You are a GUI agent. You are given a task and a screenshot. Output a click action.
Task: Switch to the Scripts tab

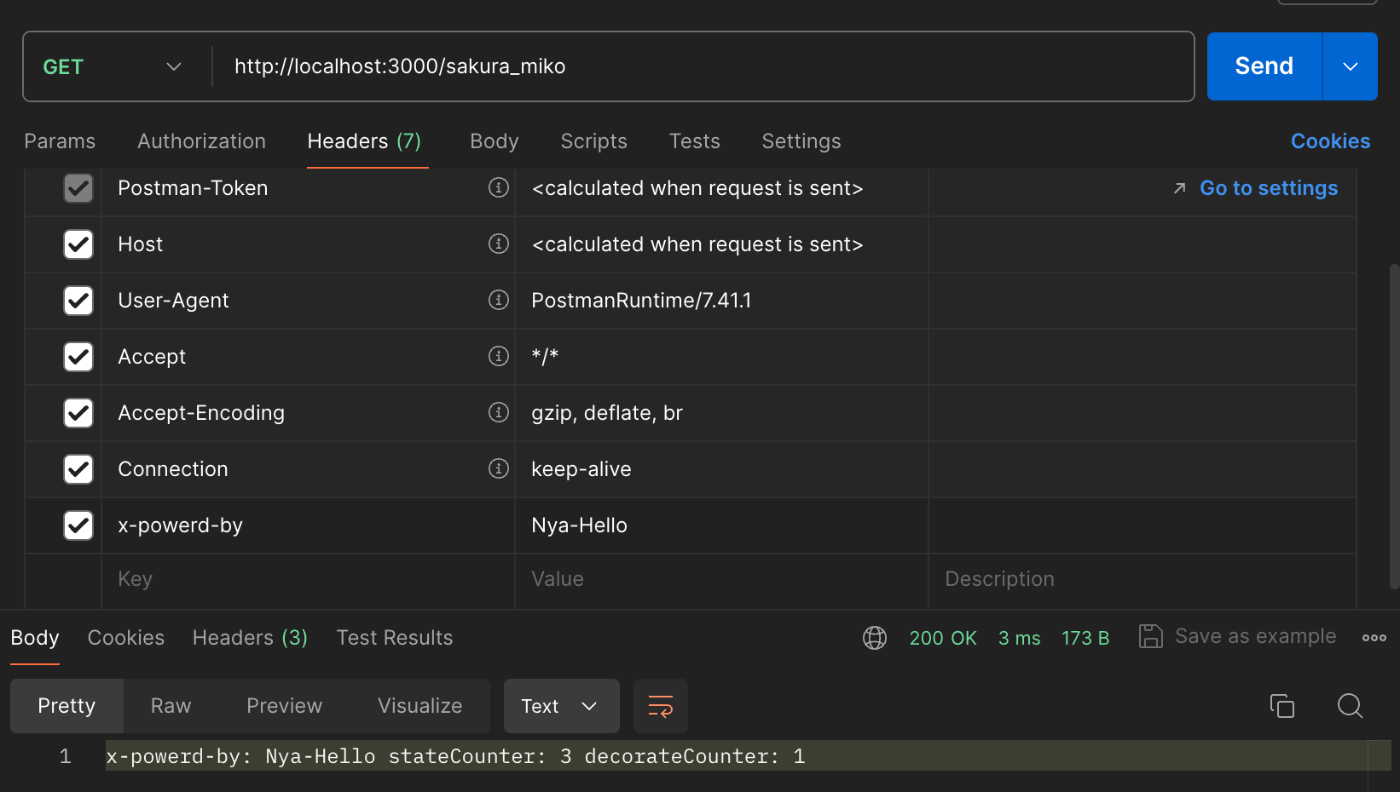tap(594, 141)
